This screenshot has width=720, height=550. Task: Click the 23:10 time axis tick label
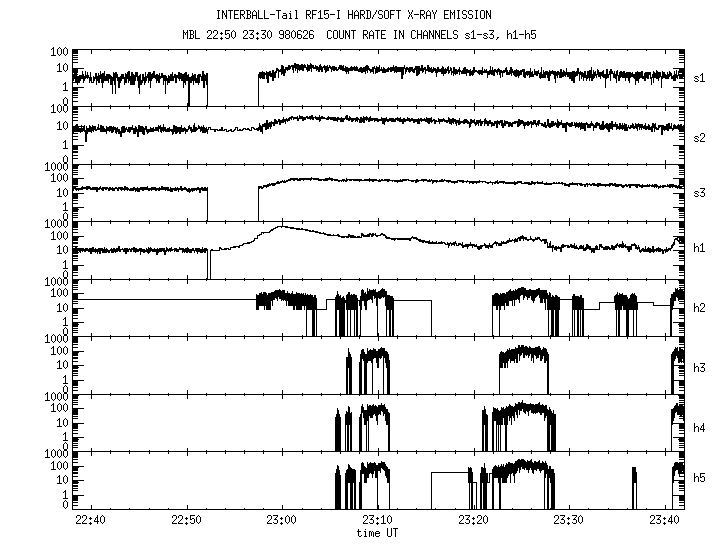[377, 520]
